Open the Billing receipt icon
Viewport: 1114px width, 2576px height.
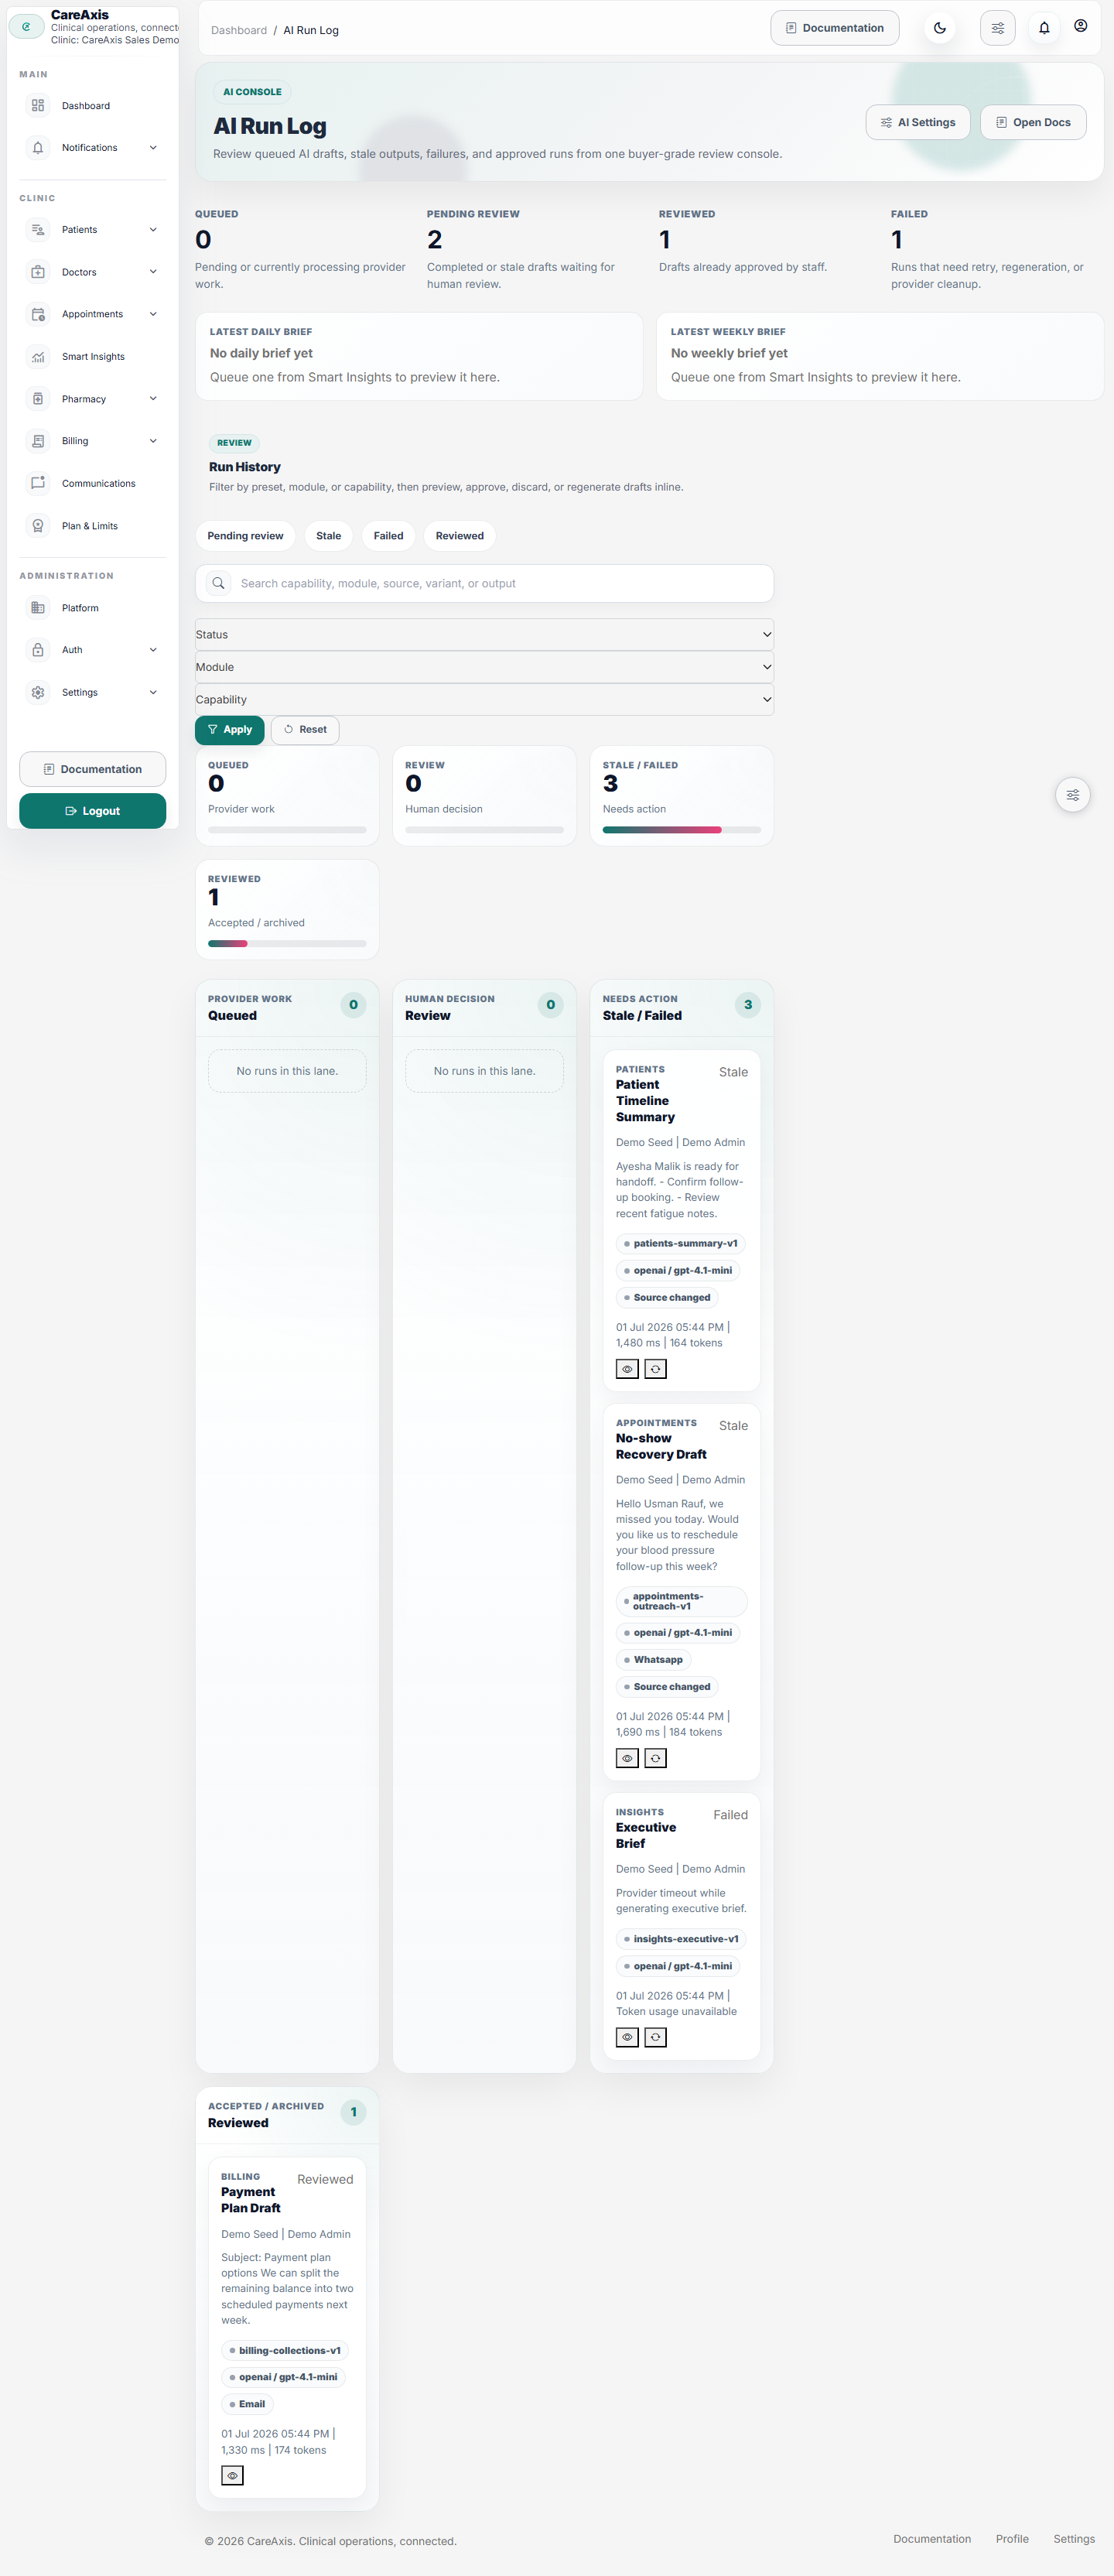click(x=38, y=441)
